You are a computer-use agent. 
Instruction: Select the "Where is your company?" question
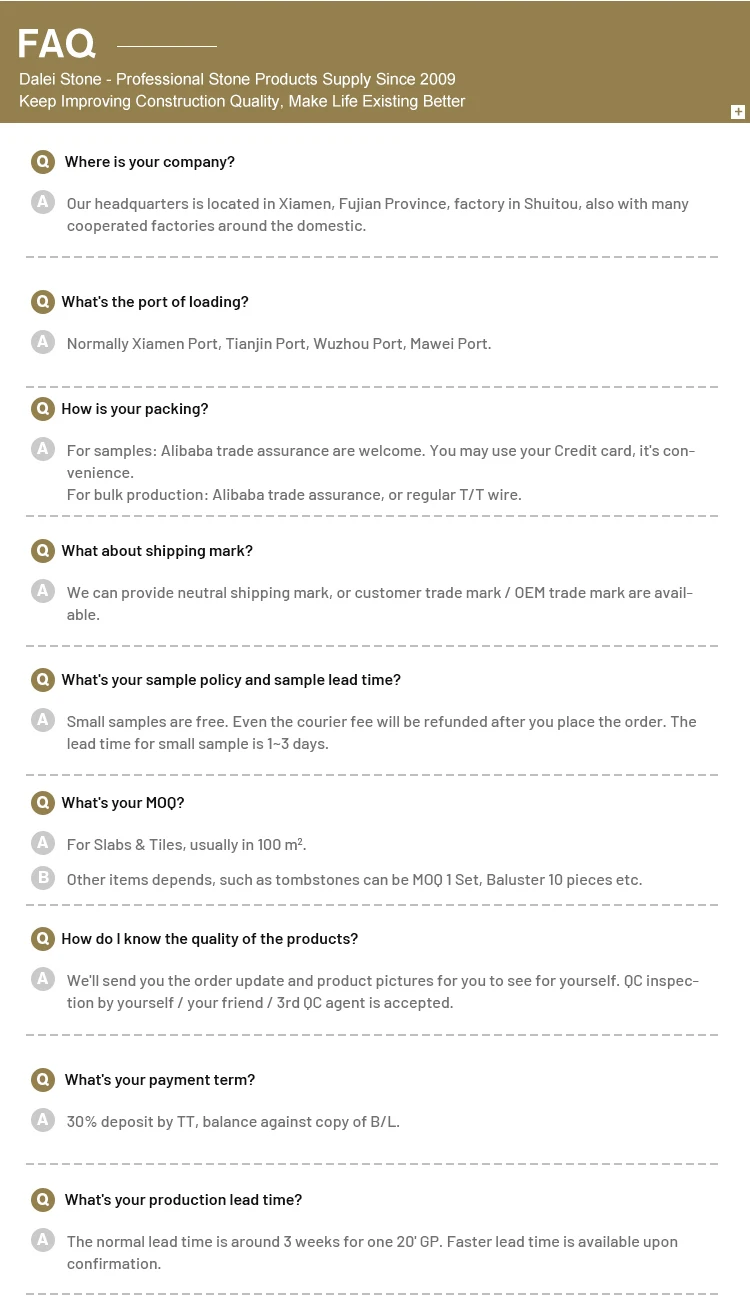[150, 162]
